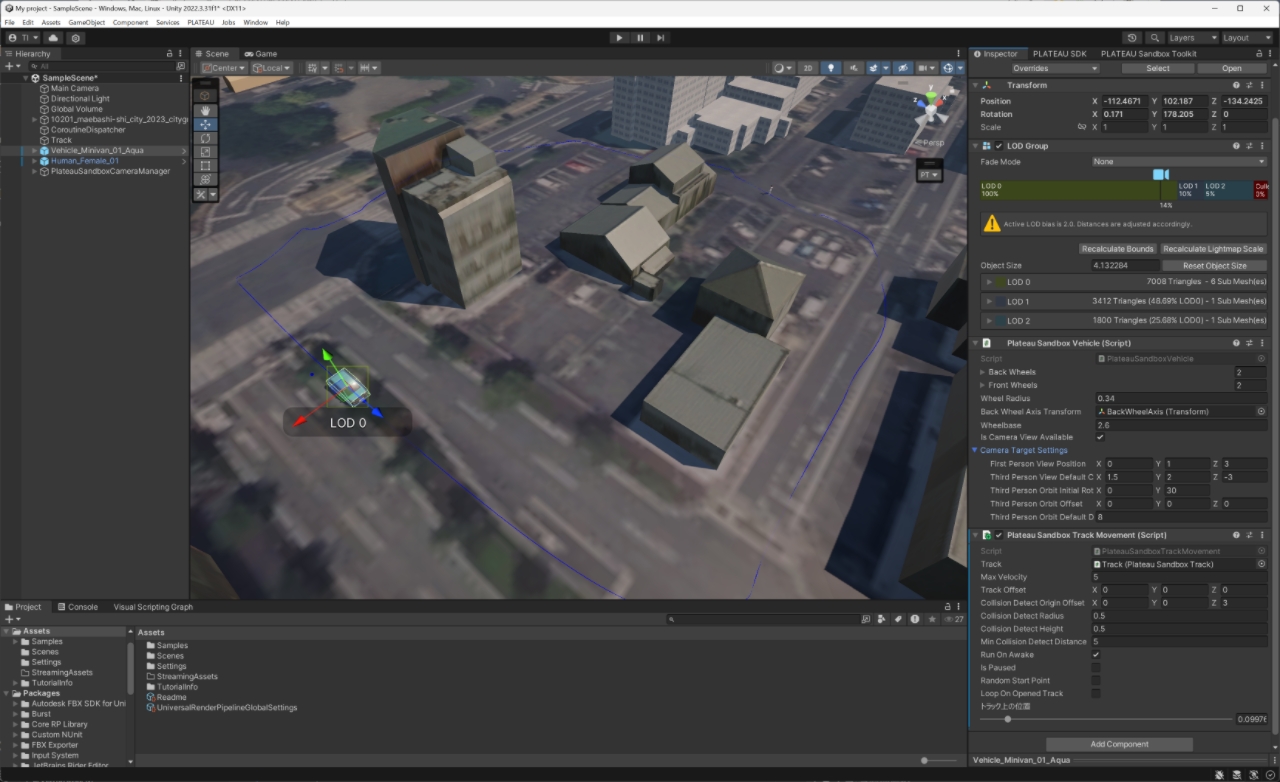The width and height of the screenshot is (1280, 782).
Task: Toggle scene visibility hidden-objects icon
Action: tap(903, 68)
